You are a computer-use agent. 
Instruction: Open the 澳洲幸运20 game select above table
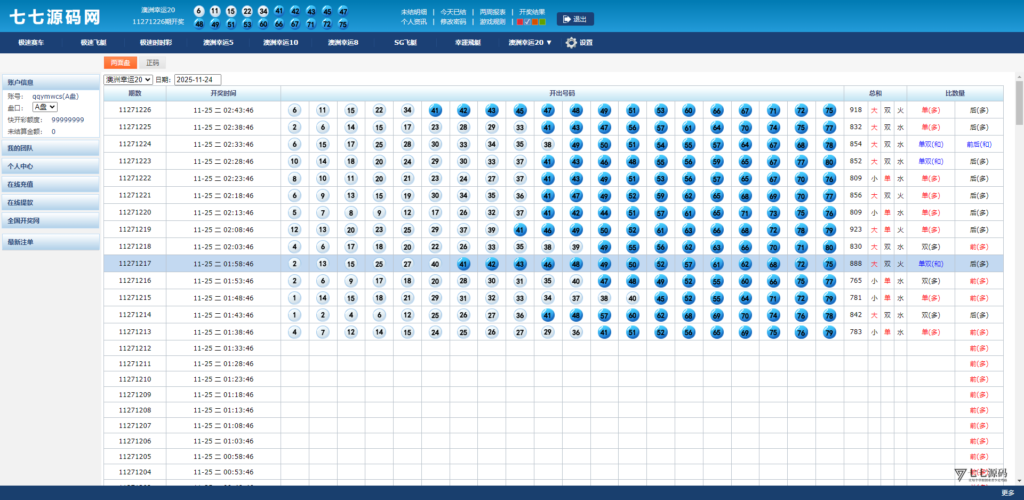pyautogui.click(x=128, y=79)
